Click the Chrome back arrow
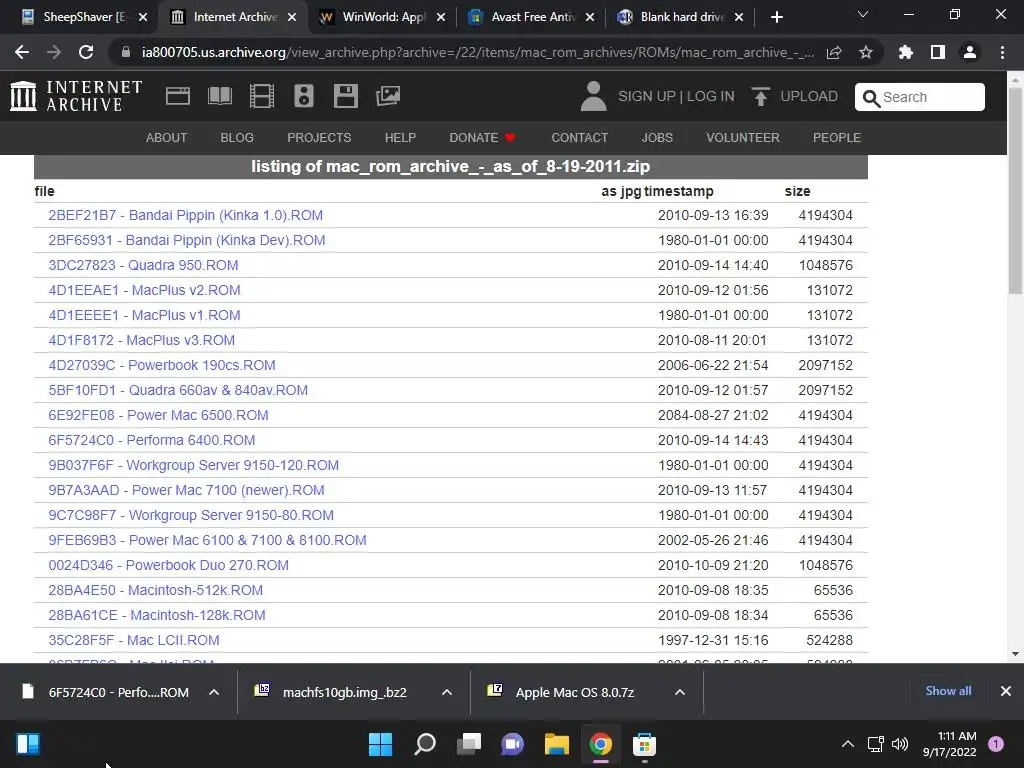Viewport: 1024px width, 768px height. (22, 52)
